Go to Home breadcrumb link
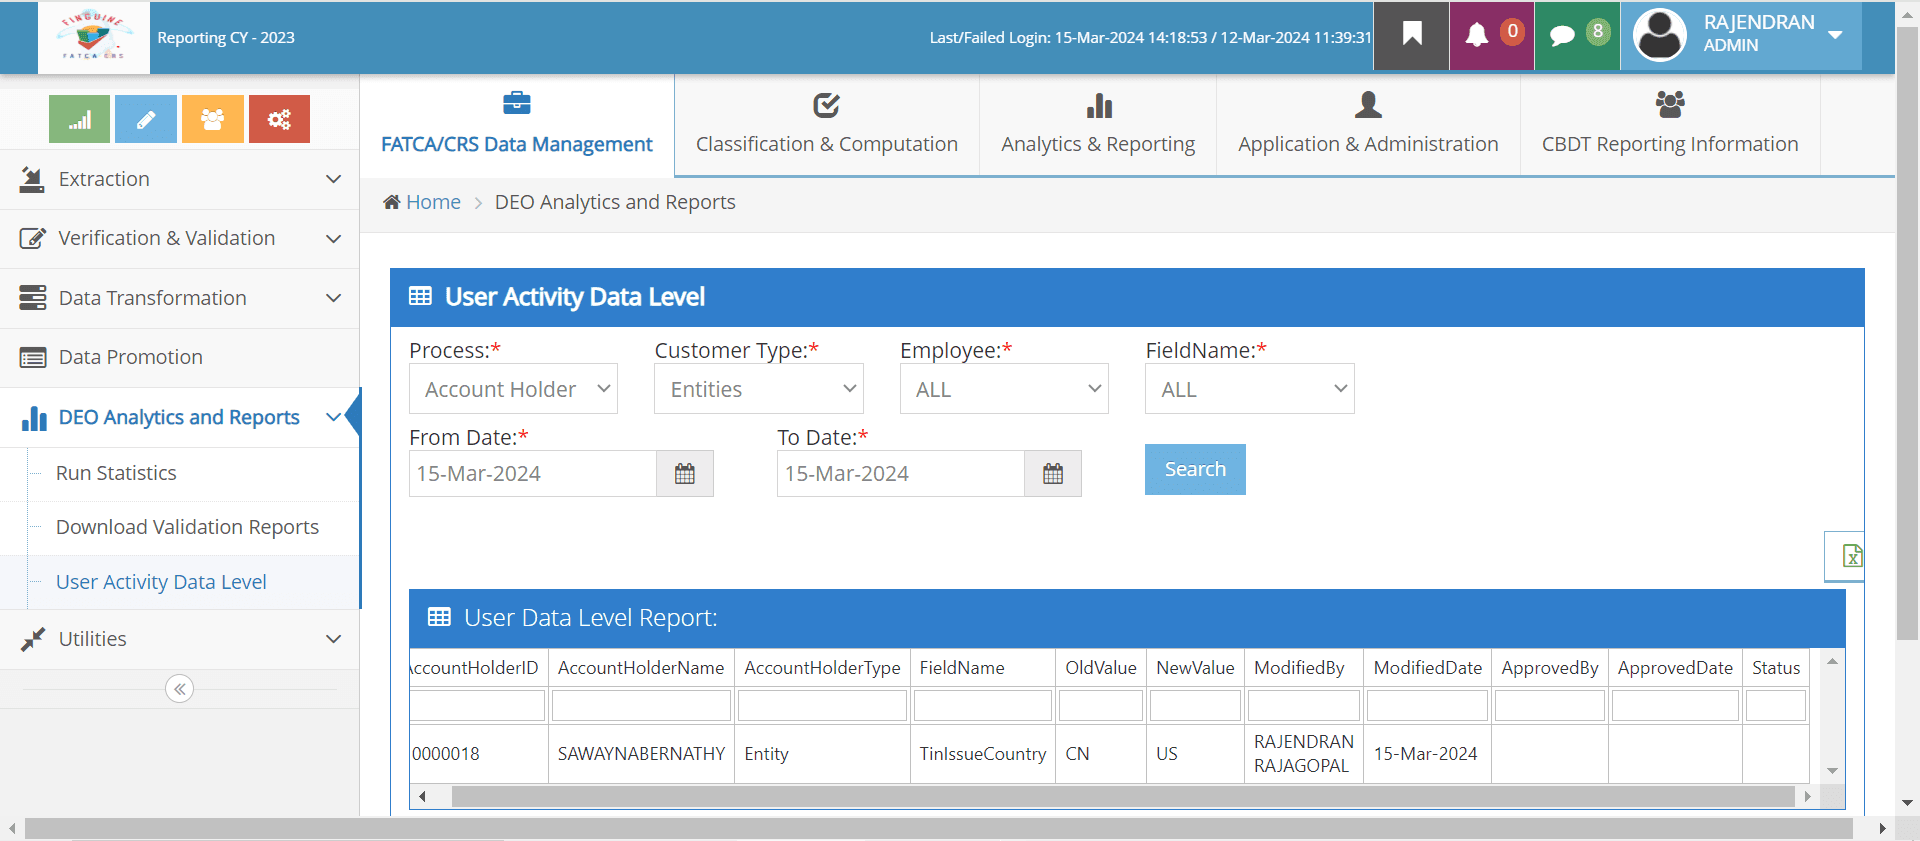1920x841 pixels. click(x=433, y=202)
